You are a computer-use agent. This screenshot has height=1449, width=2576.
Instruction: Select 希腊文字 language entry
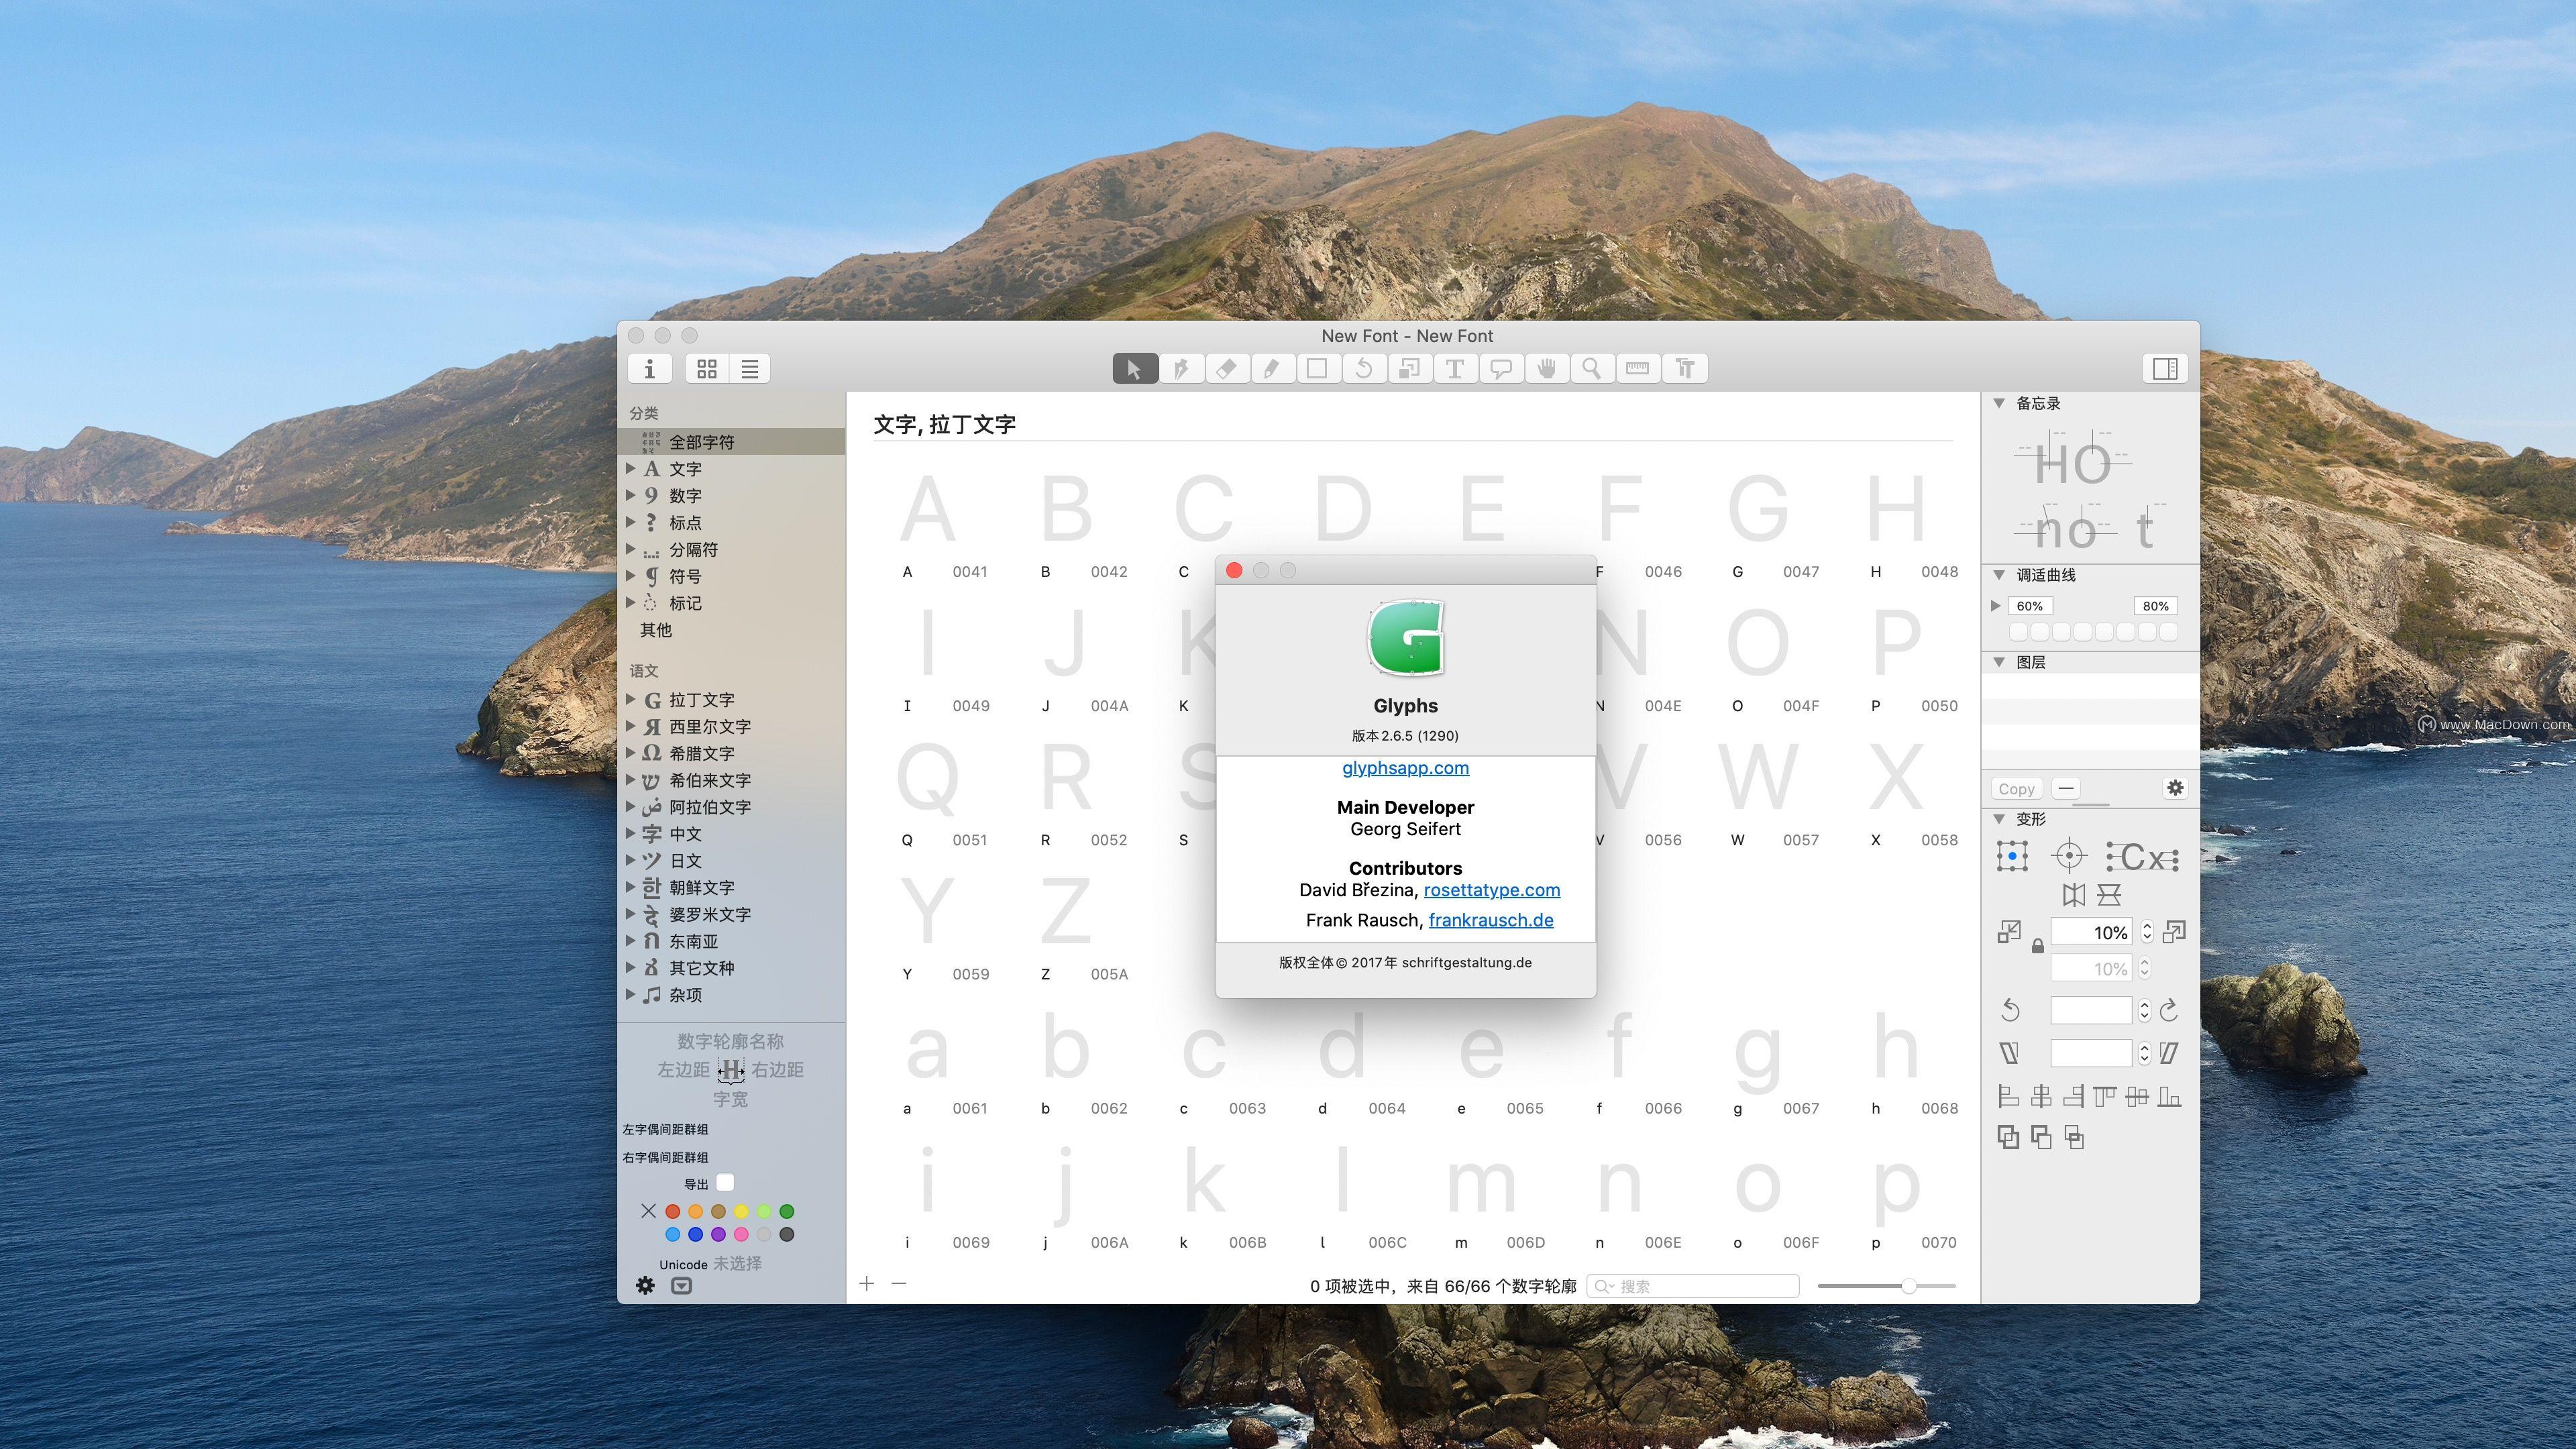pyautogui.click(x=702, y=753)
